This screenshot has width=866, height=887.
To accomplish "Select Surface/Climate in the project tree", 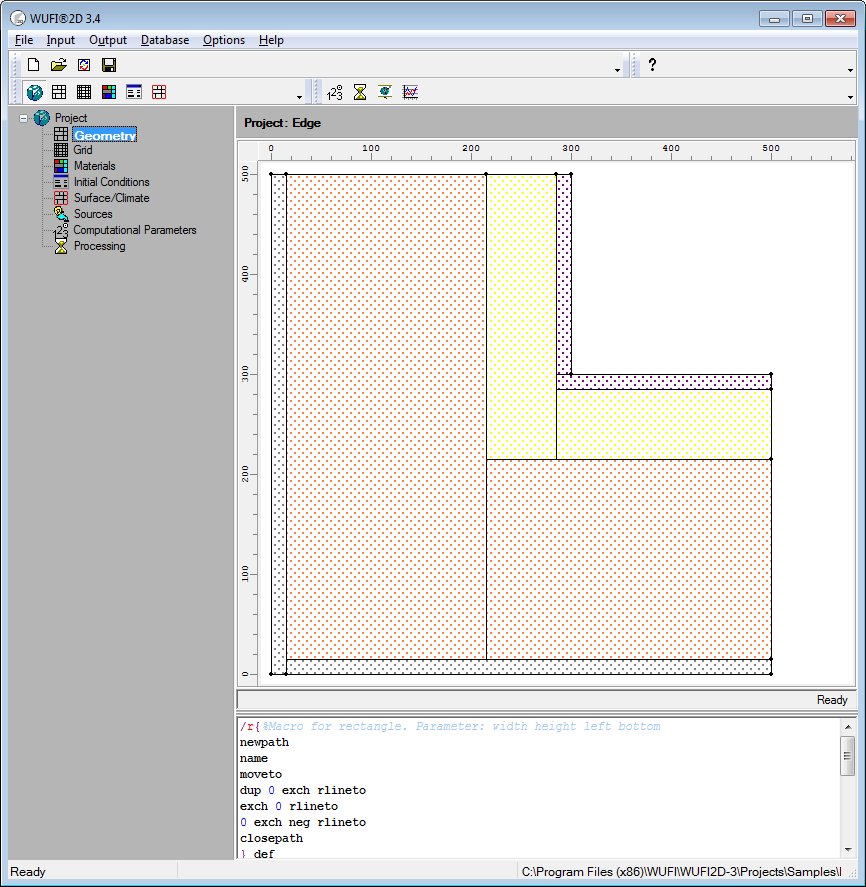I will (x=111, y=198).
